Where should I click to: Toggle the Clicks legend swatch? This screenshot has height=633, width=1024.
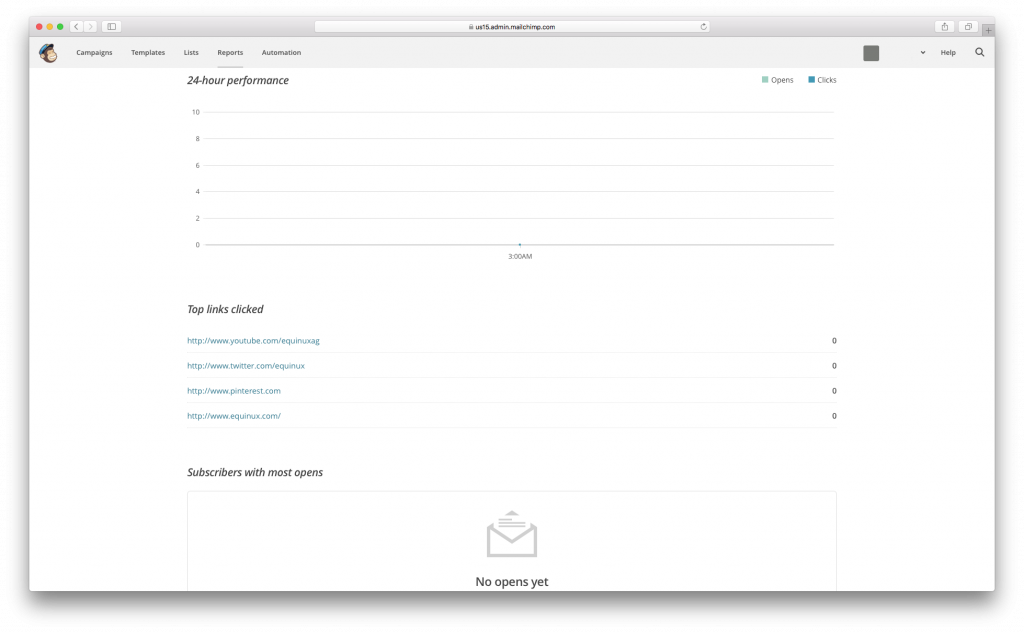click(811, 80)
